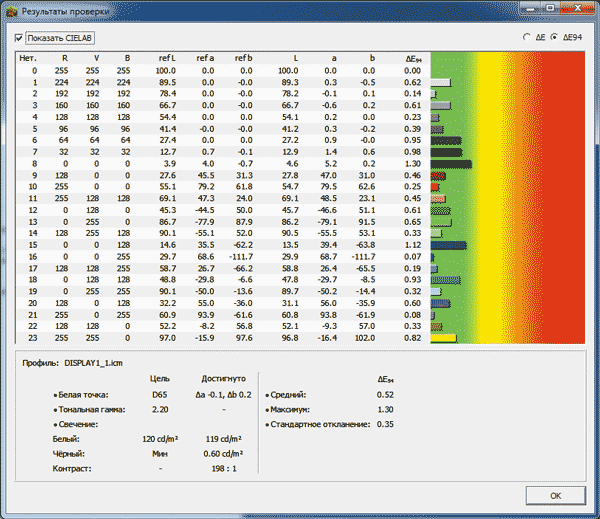Click a value 93.8 in row 21
Screen dimensions: 600x519
[x=329, y=315]
